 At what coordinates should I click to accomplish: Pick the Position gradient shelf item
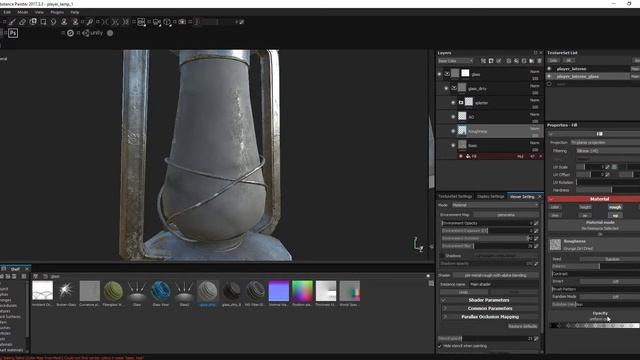pyautogui.click(x=302, y=293)
